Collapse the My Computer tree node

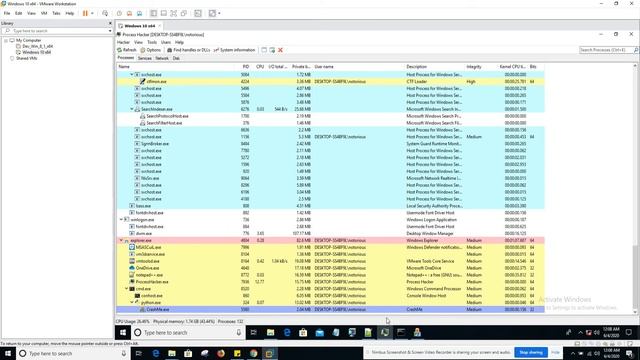point(6,40)
